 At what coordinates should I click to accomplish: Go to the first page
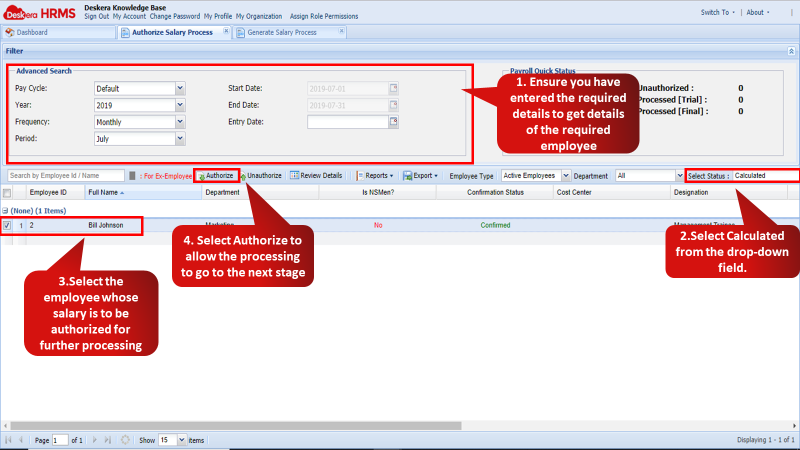tap(8, 439)
